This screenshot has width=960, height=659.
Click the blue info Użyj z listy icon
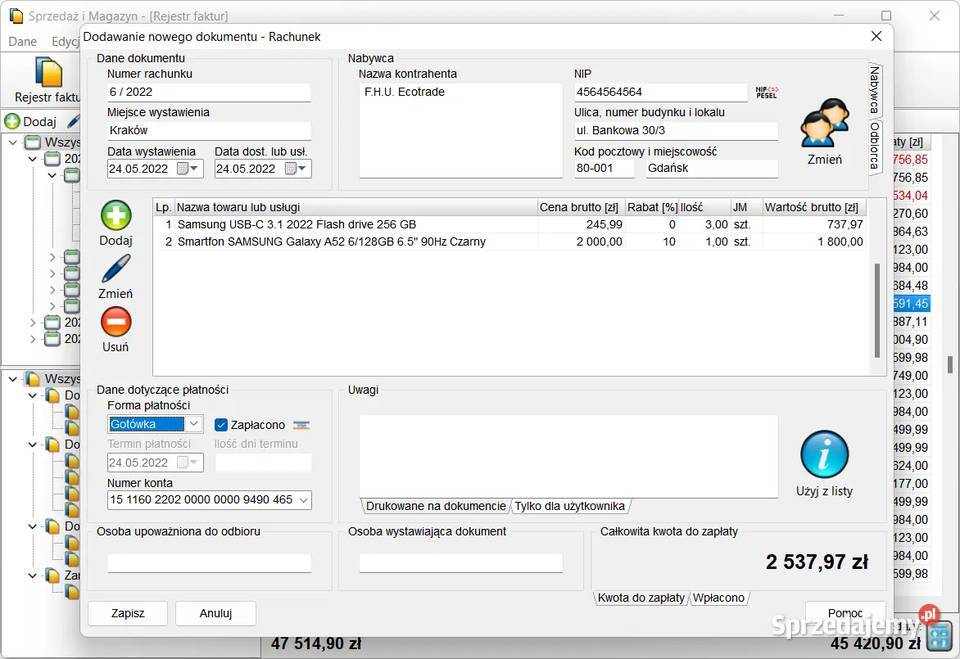click(x=824, y=456)
